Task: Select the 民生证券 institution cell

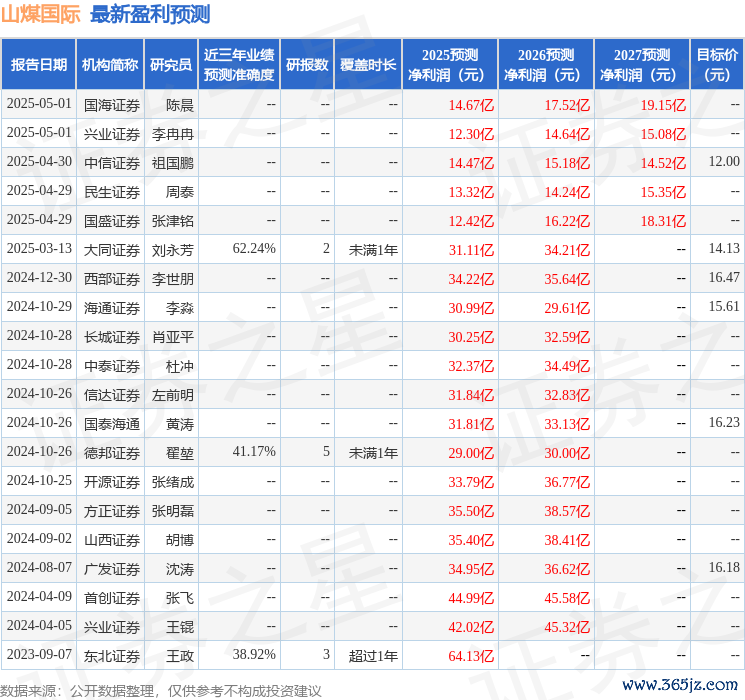Action: 112,192
